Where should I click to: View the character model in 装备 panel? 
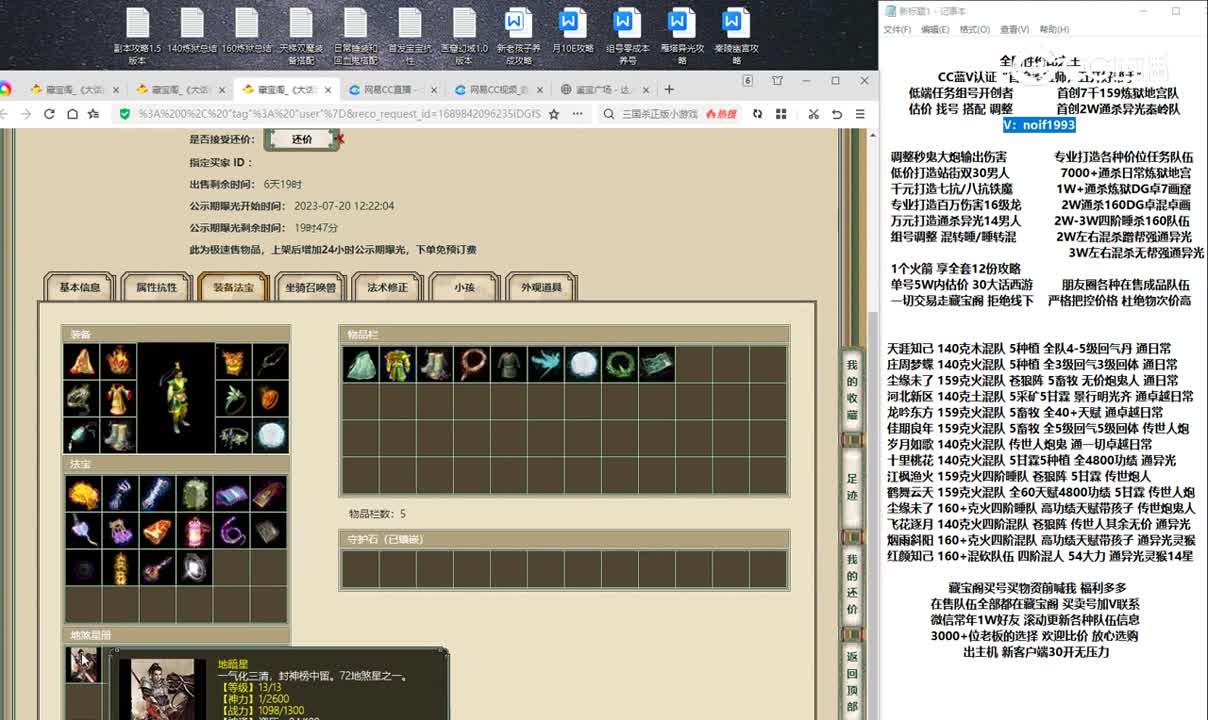[176, 398]
